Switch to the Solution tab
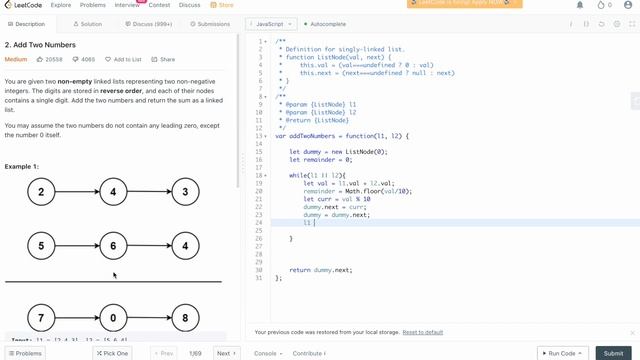Image resolution: width=640 pixels, height=360 pixels. pos(87,24)
